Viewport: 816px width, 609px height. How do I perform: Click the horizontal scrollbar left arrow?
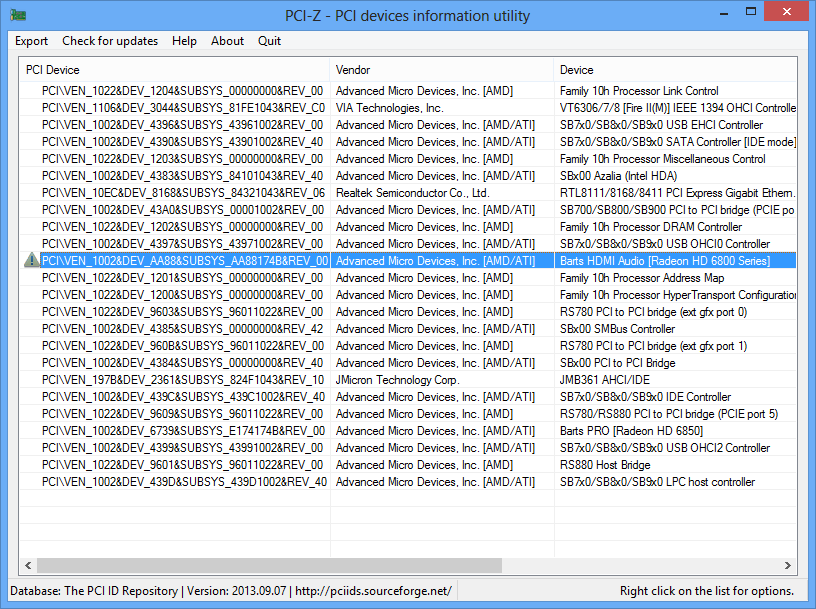(x=28, y=565)
